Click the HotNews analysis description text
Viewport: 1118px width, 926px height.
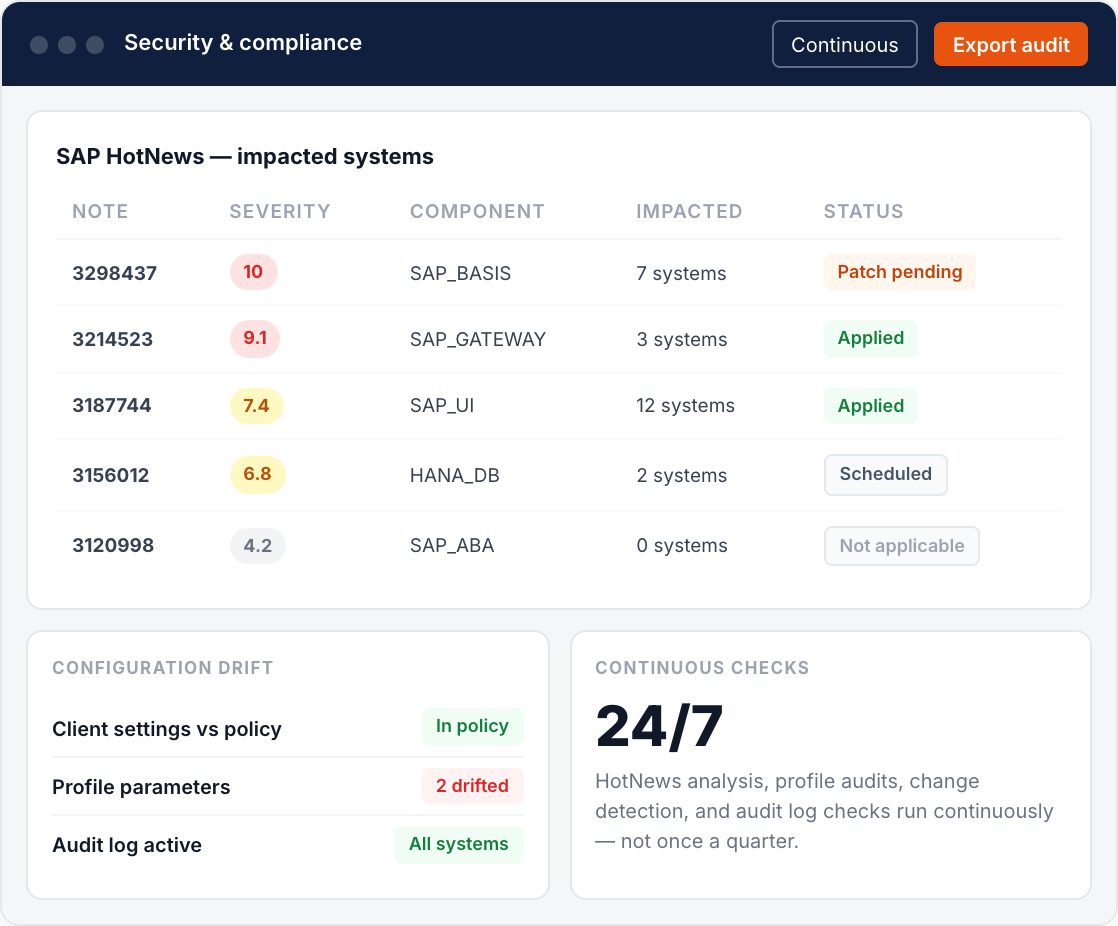point(824,811)
